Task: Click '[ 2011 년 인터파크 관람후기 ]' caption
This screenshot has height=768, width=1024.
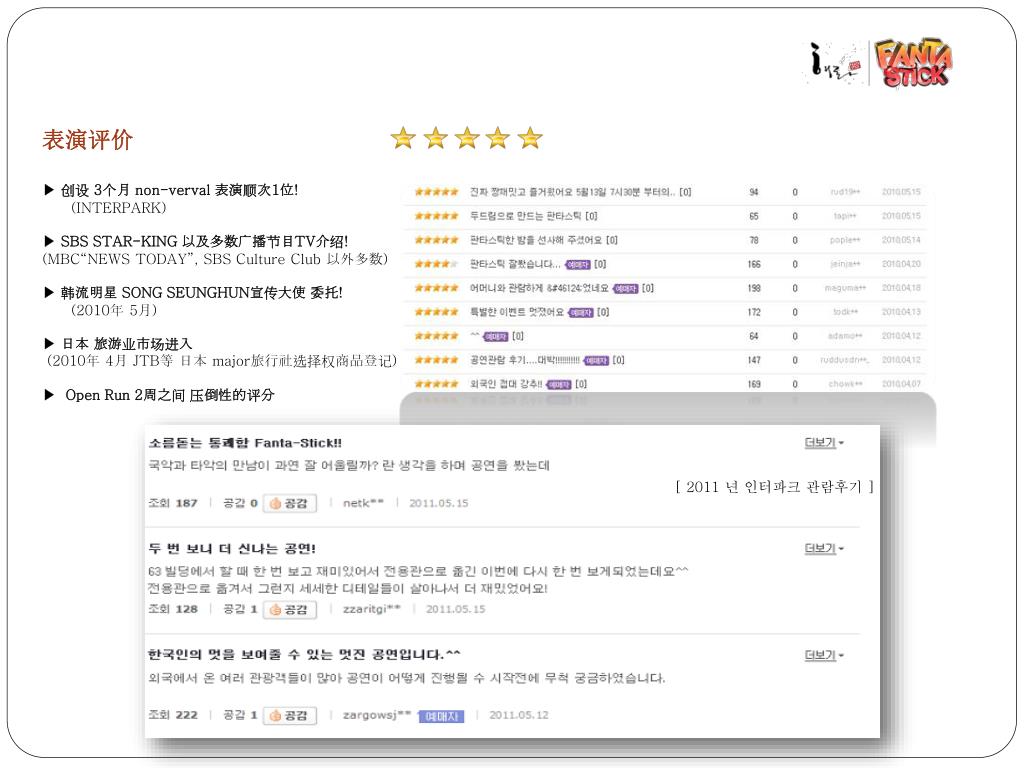Action: (x=775, y=487)
